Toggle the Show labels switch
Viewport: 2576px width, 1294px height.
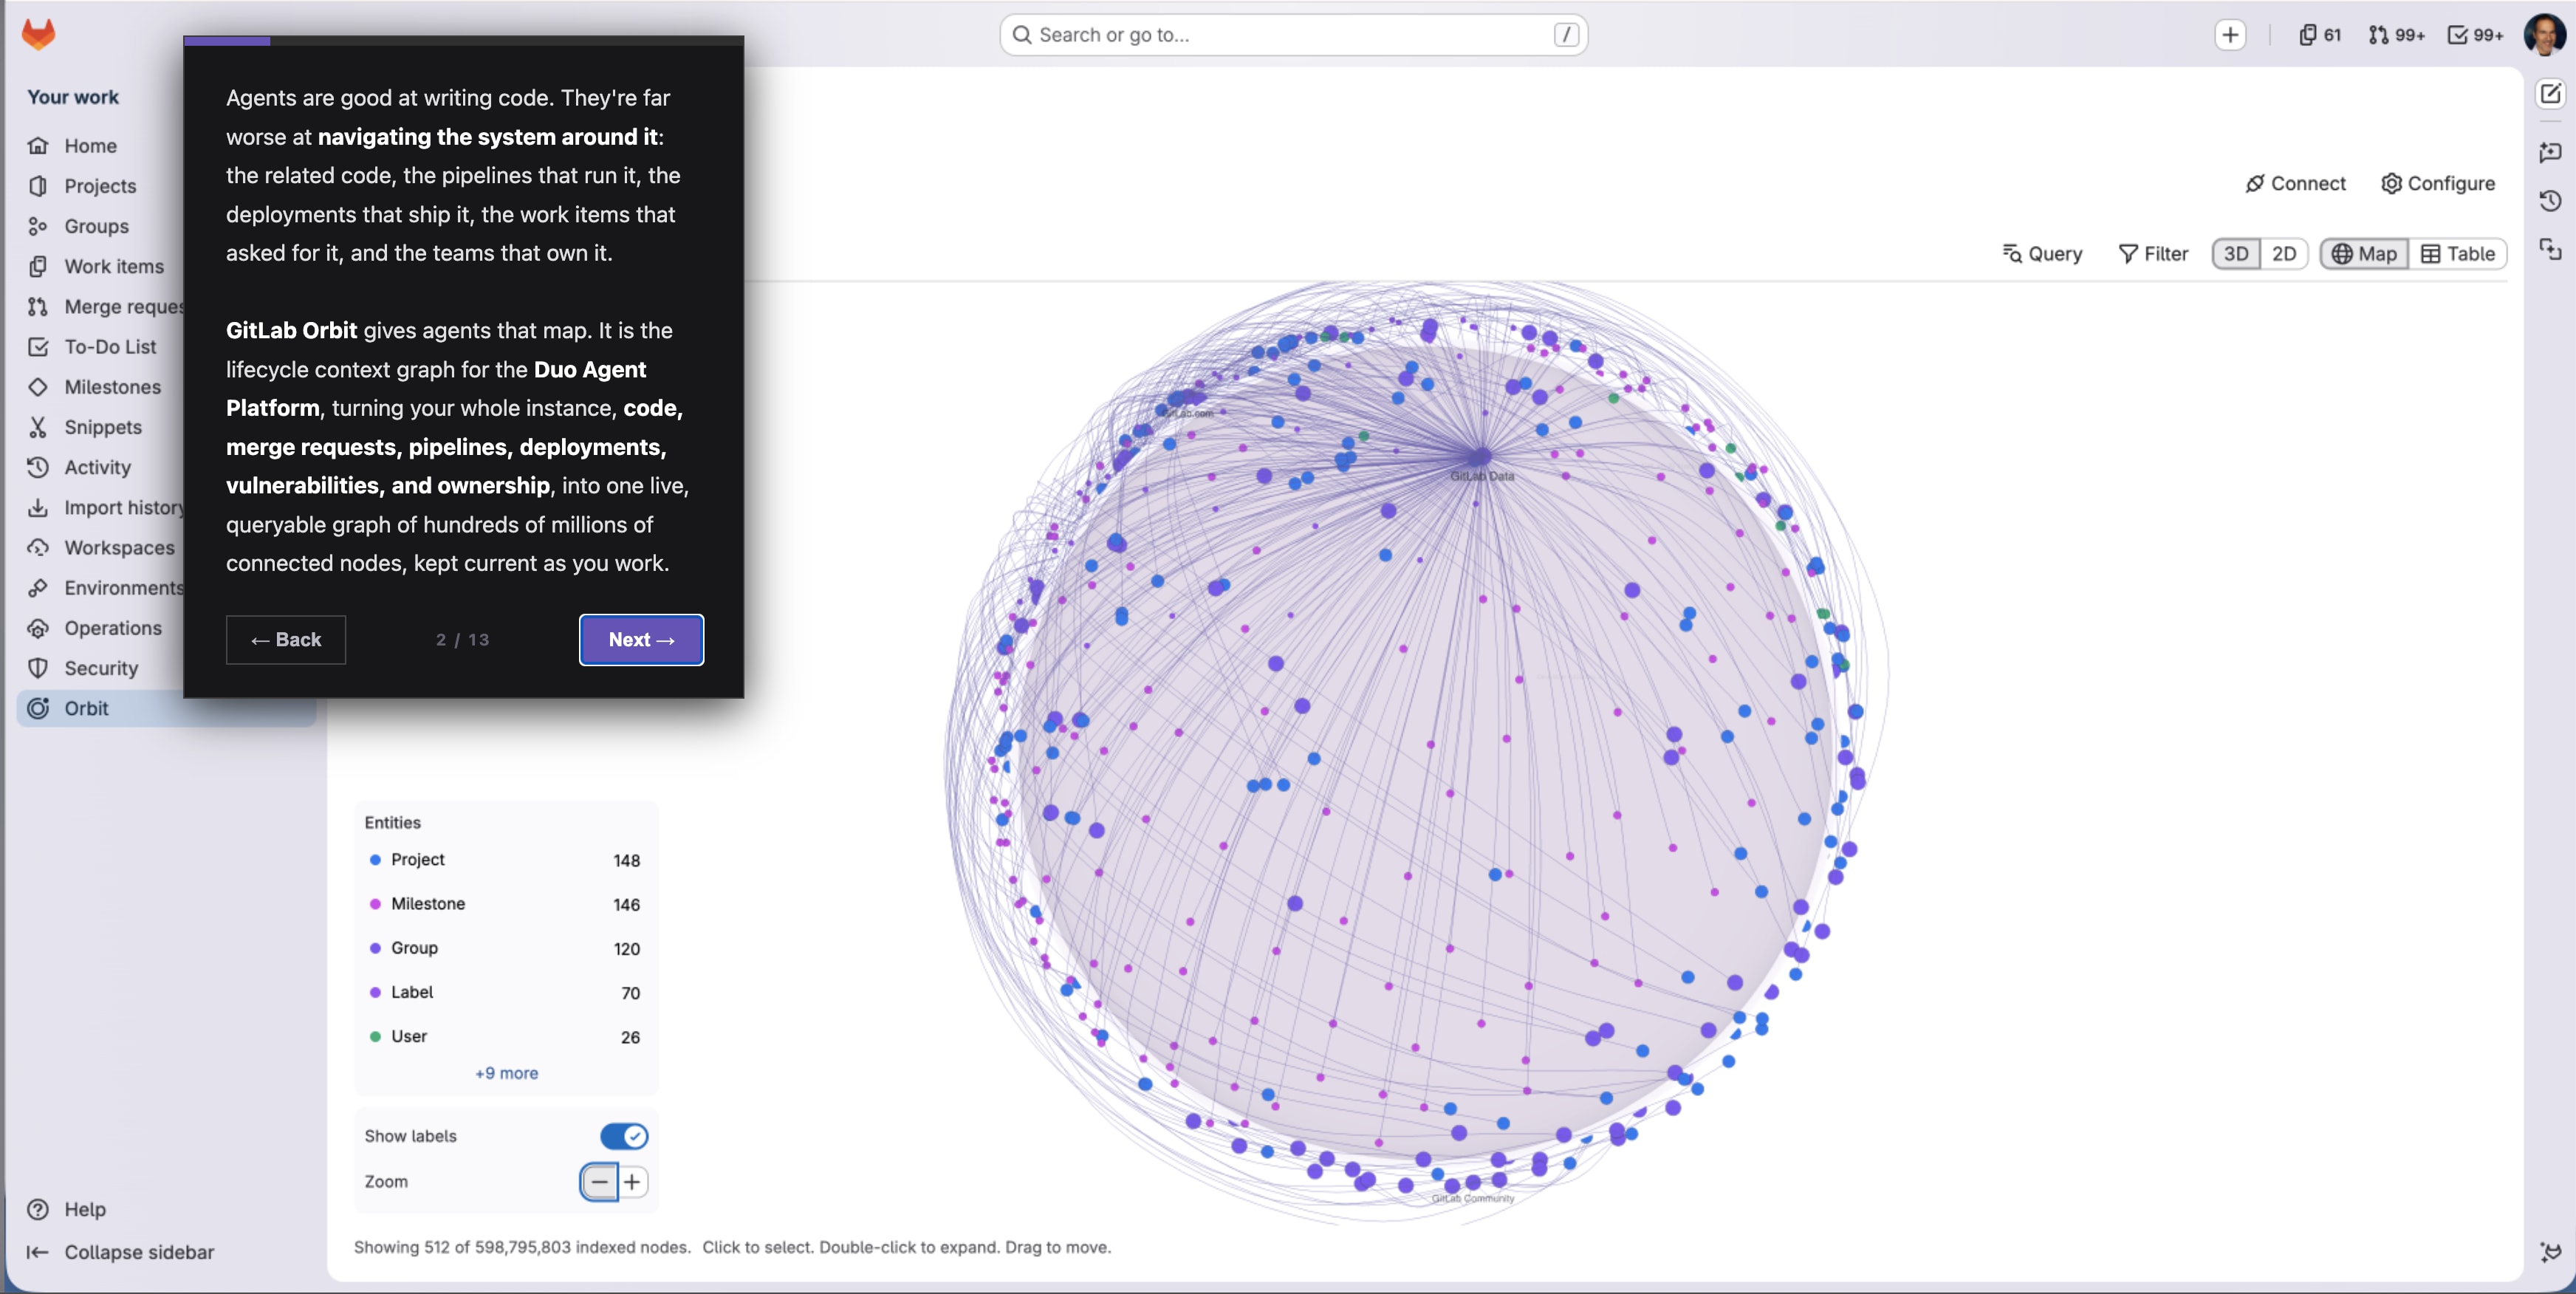point(624,1136)
